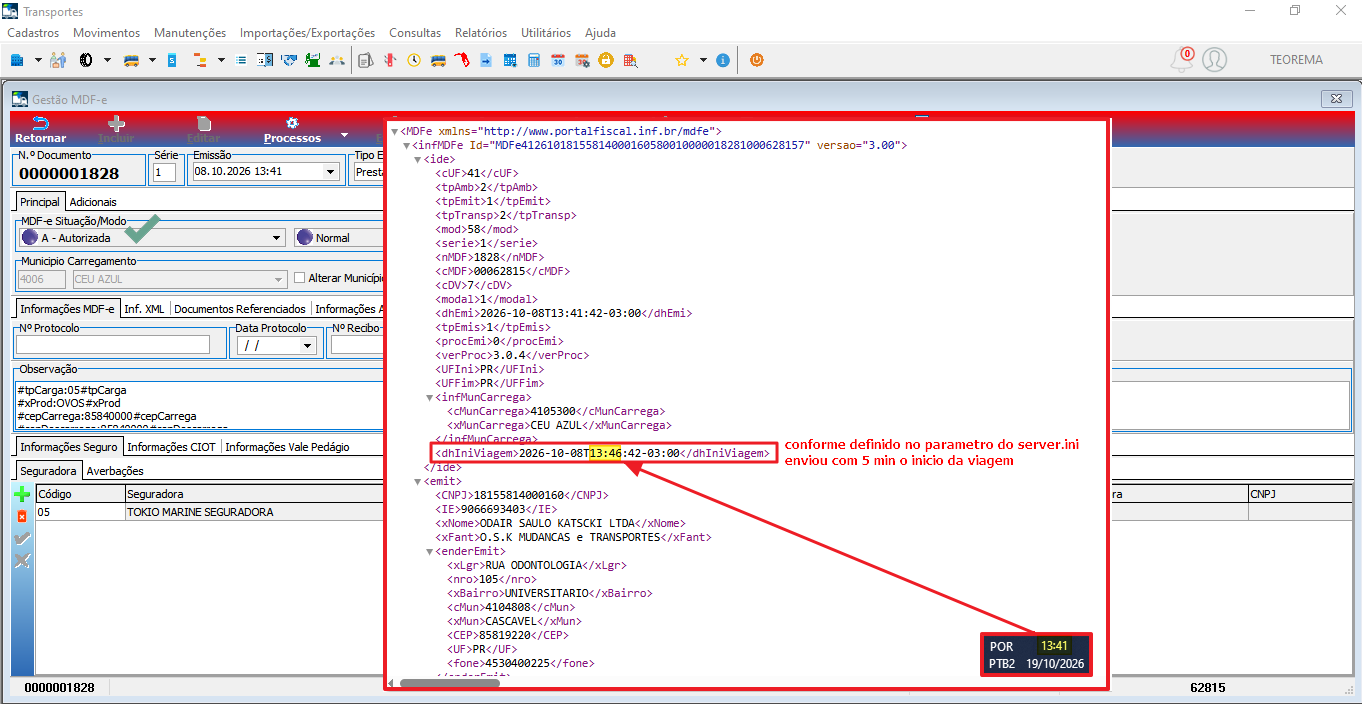The width and height of the screenshot is (1362, 704).
Task: Open the tire management toolbar icon
Action: click(x=85, y=60)
